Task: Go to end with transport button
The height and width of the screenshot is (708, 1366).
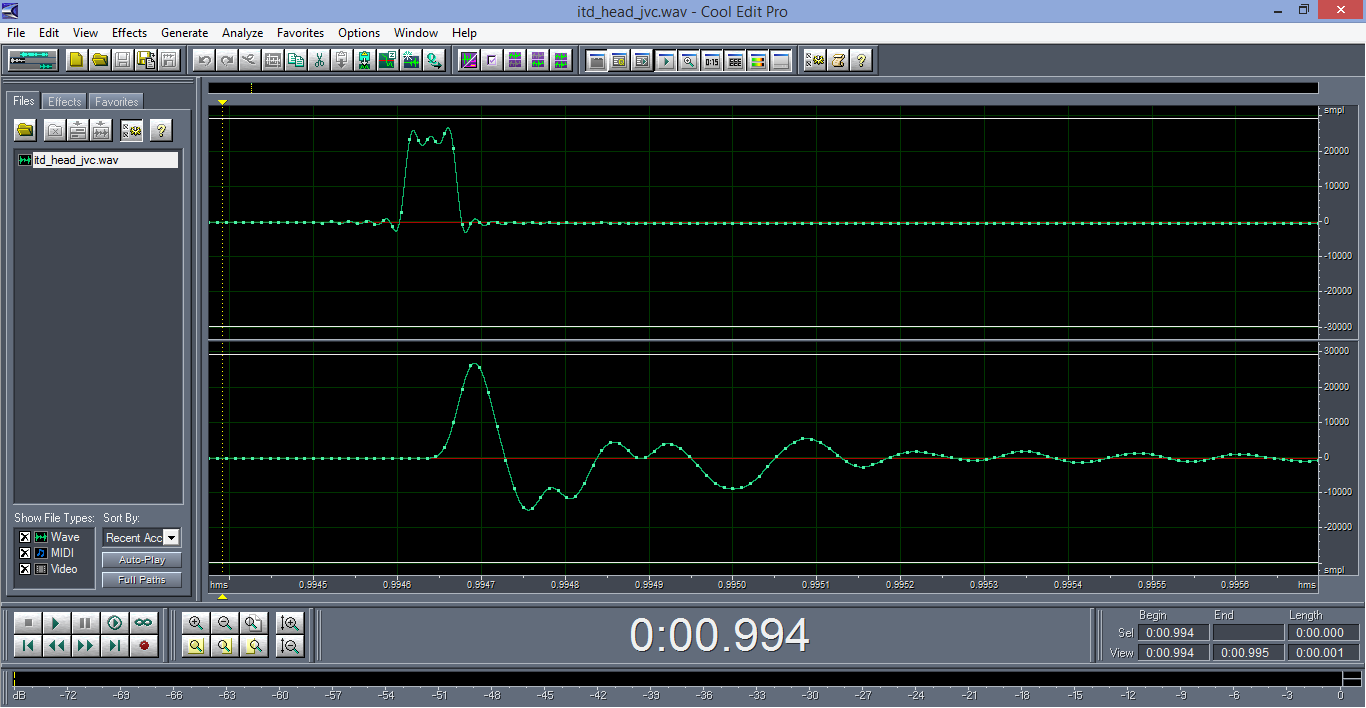Action: (x=115, y=646)
